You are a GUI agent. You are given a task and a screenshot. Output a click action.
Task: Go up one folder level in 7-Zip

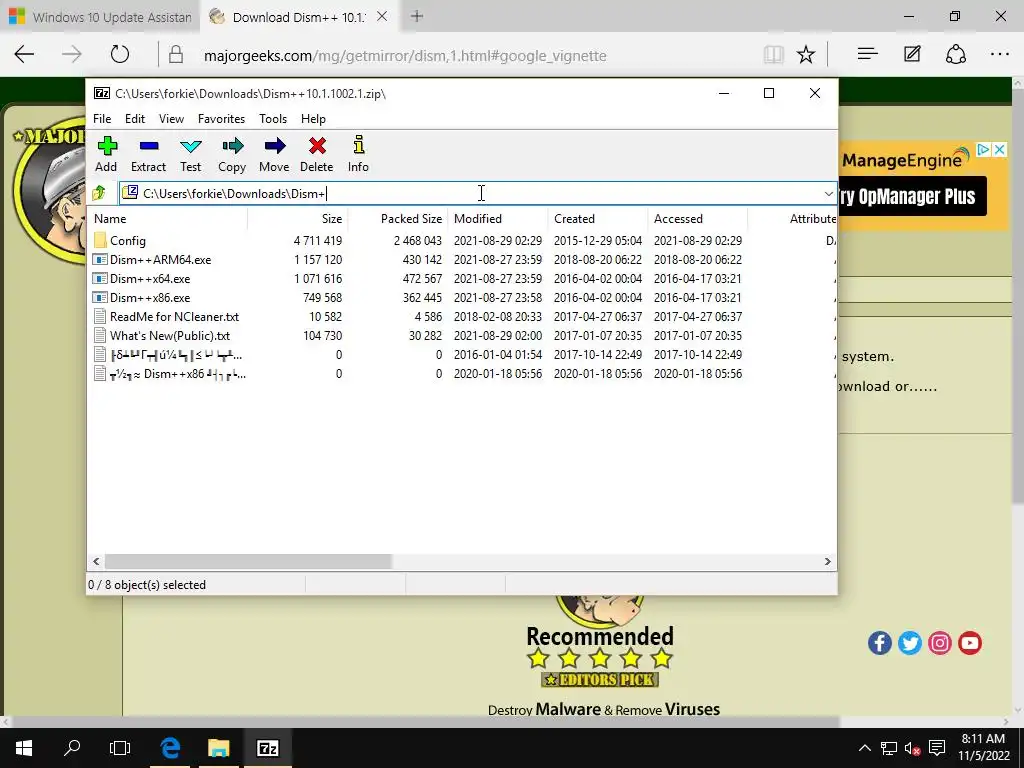[99, 193]
